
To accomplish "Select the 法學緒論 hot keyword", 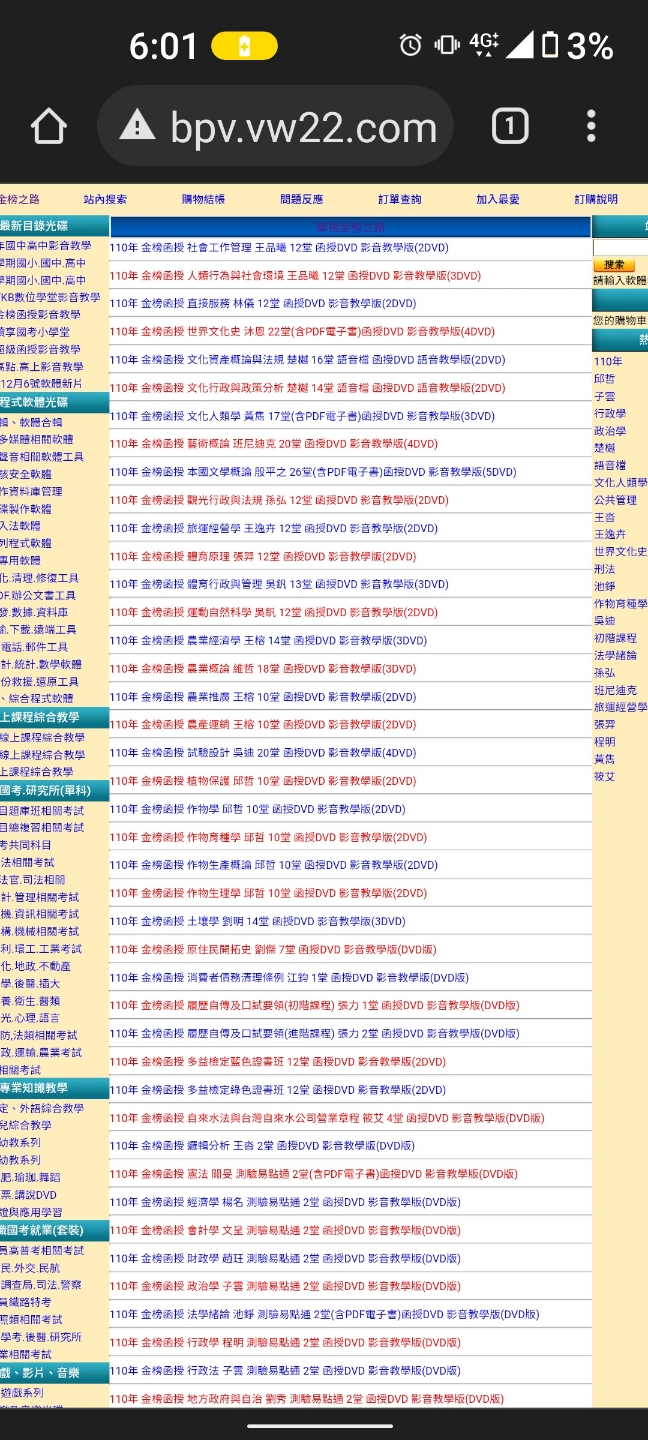I will 615,656.
